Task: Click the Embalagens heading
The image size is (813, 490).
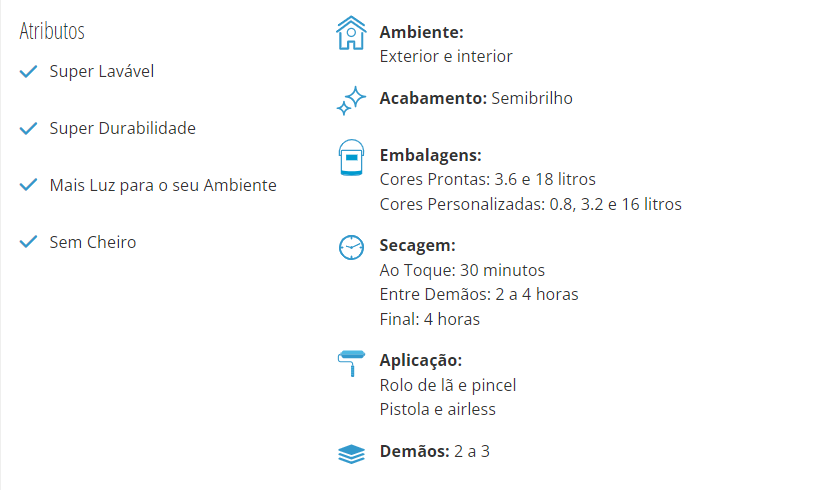Action: pyautogui.click(x=430, y=155)
